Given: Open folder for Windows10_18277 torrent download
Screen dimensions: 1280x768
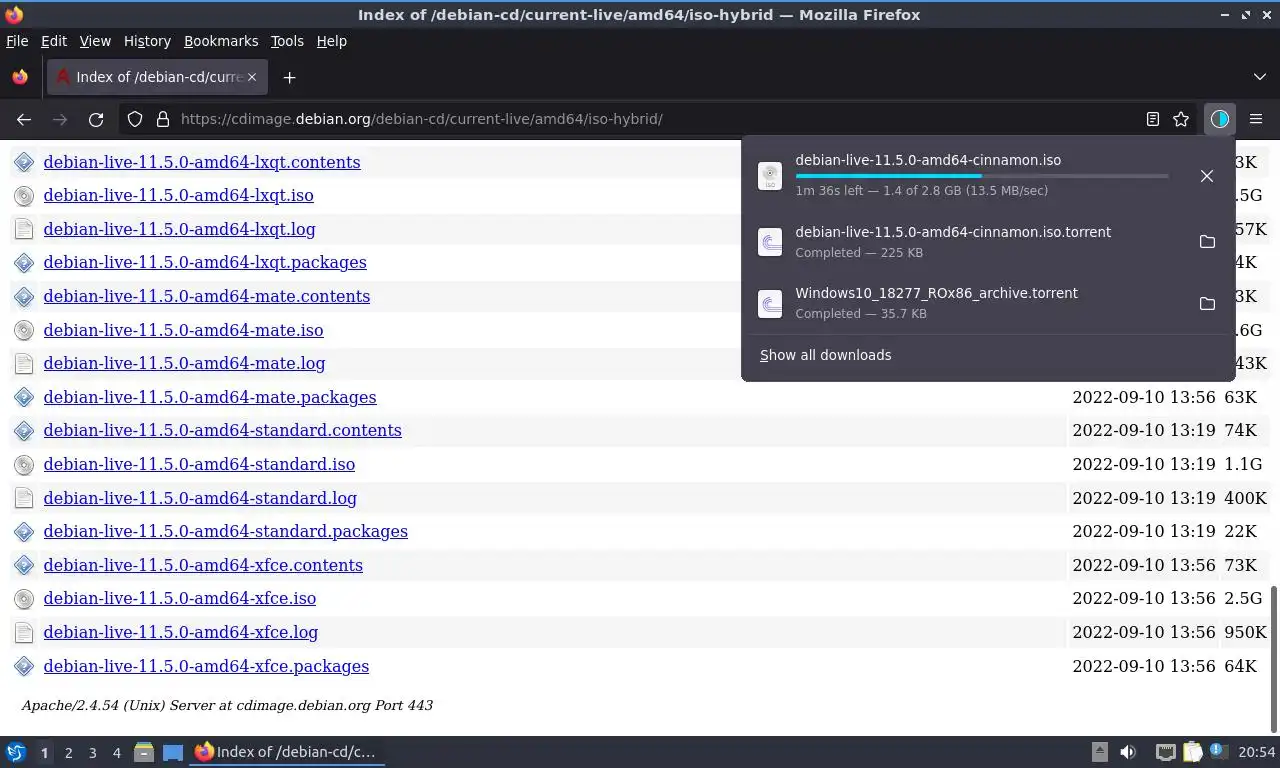Looking at the screenshot, I should 1207,303.
